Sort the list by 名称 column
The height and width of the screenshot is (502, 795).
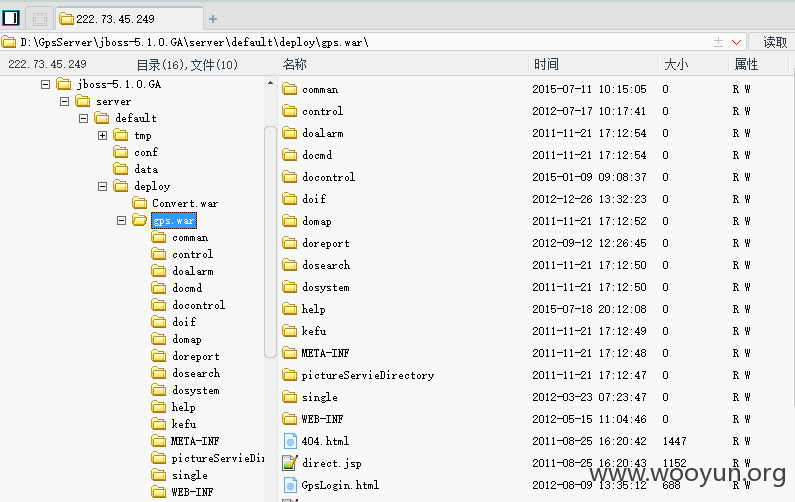pyautogui.click(x=294, y=64)
